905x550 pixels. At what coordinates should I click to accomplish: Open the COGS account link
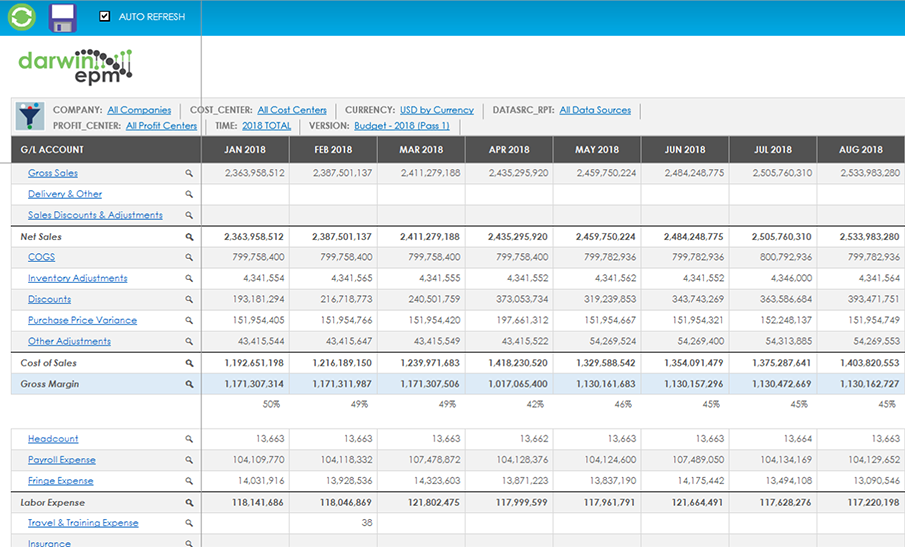point(42,257)
